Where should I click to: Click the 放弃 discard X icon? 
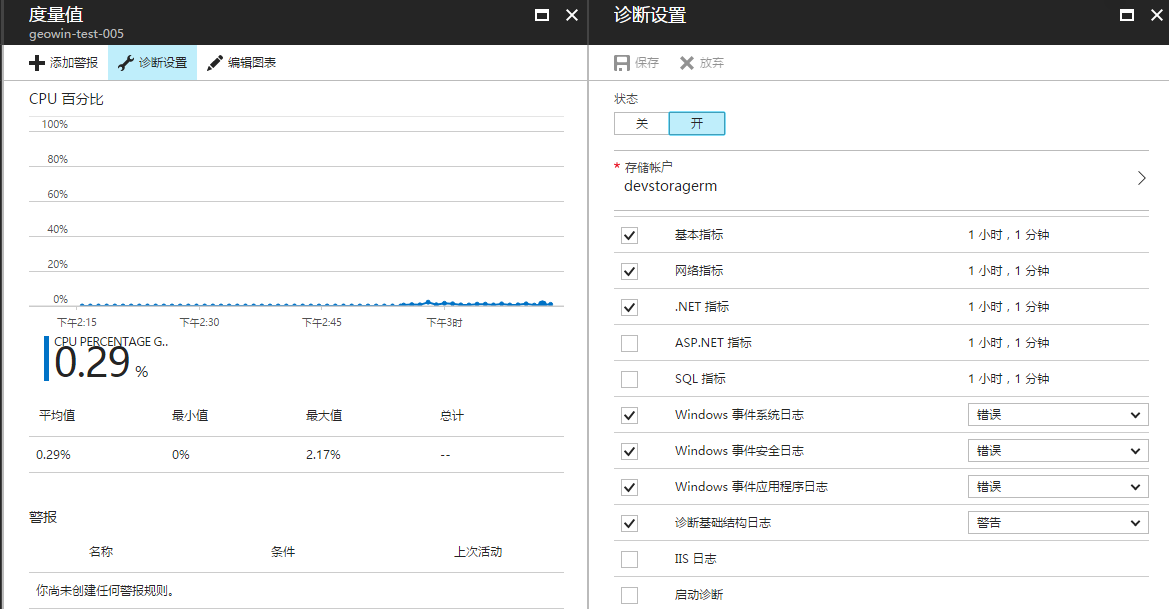point(686,63)
